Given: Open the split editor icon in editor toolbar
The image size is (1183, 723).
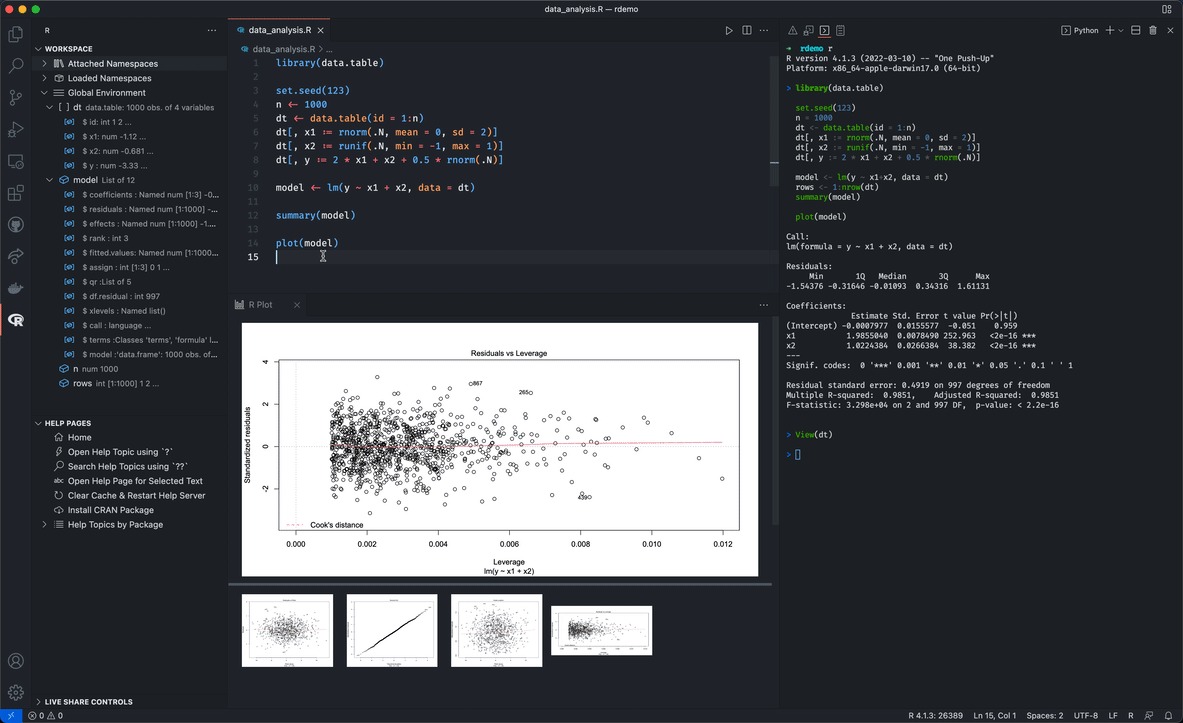Looking at the screenshot, I should click(746, 30).
